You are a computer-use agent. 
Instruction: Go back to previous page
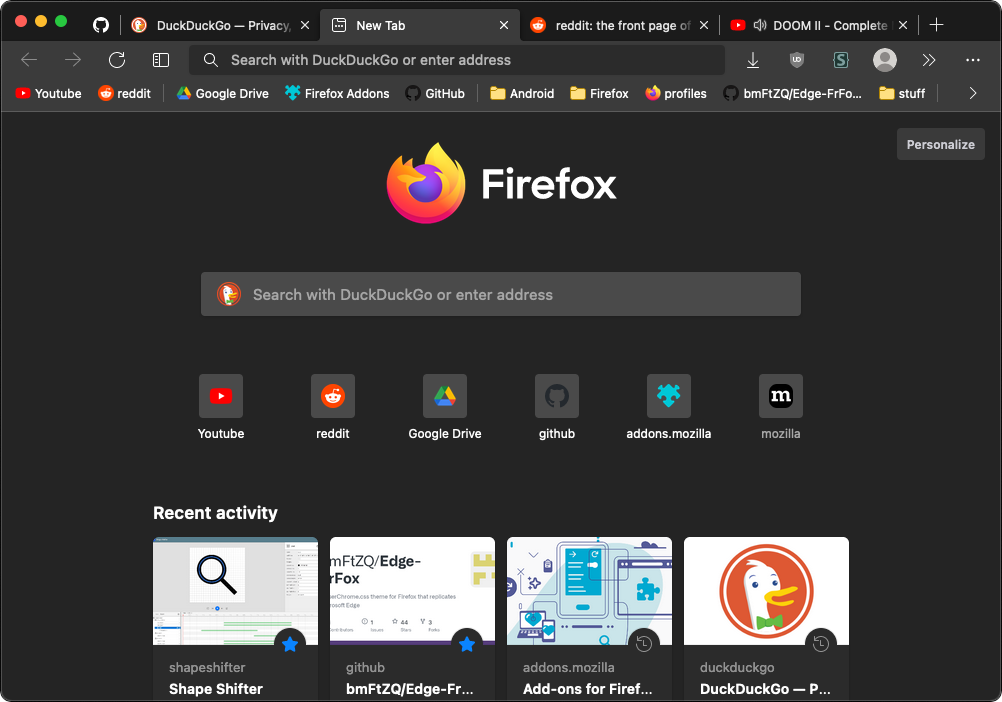tap(29, 60)
